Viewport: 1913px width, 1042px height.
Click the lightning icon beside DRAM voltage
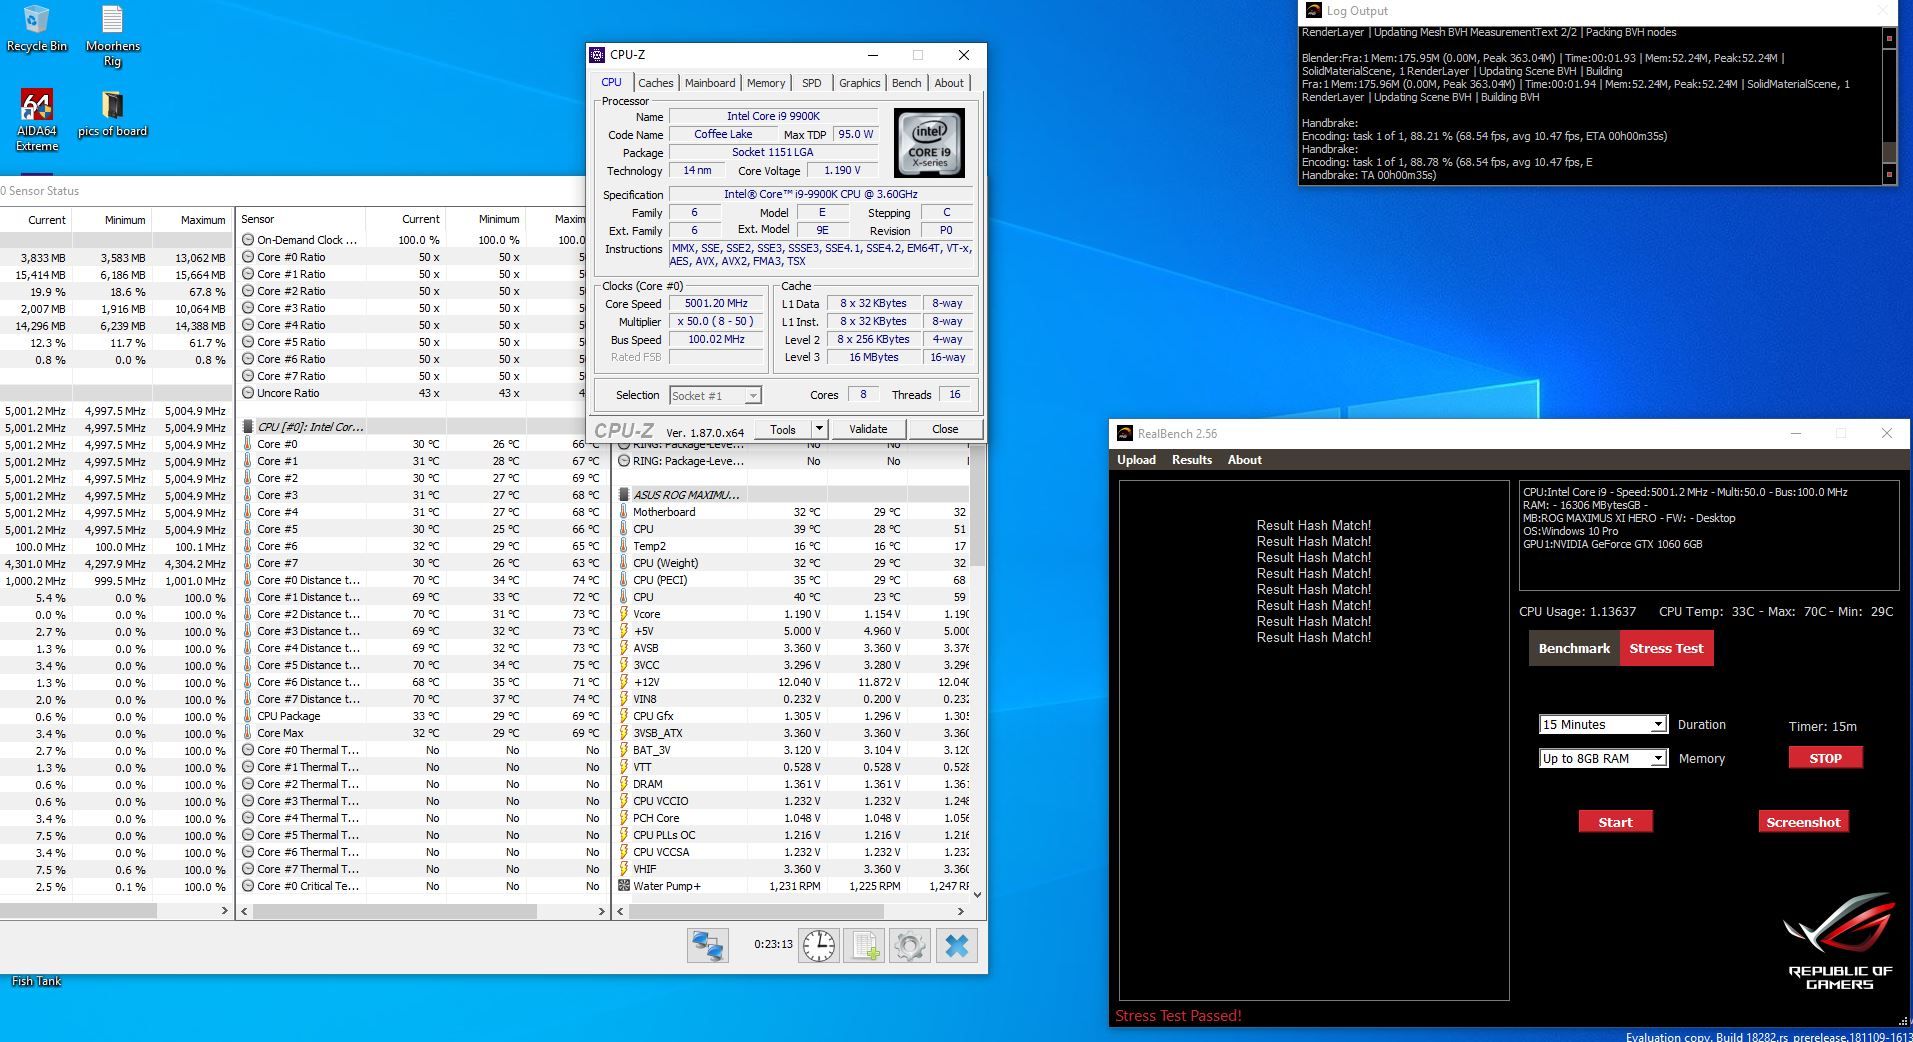click(x=624, y=784)
